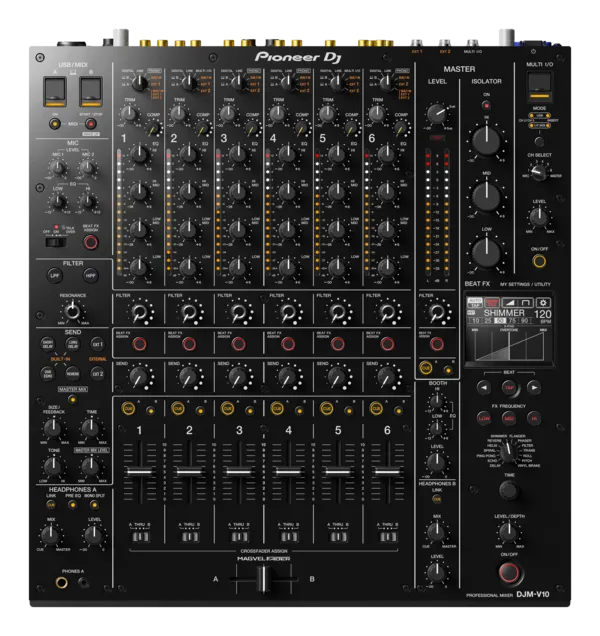The width and height of the screenshot is (600, 636).
Task: Turn the filter RESONANCE knob
Action: pyautogui.click(x=73, y=312)
